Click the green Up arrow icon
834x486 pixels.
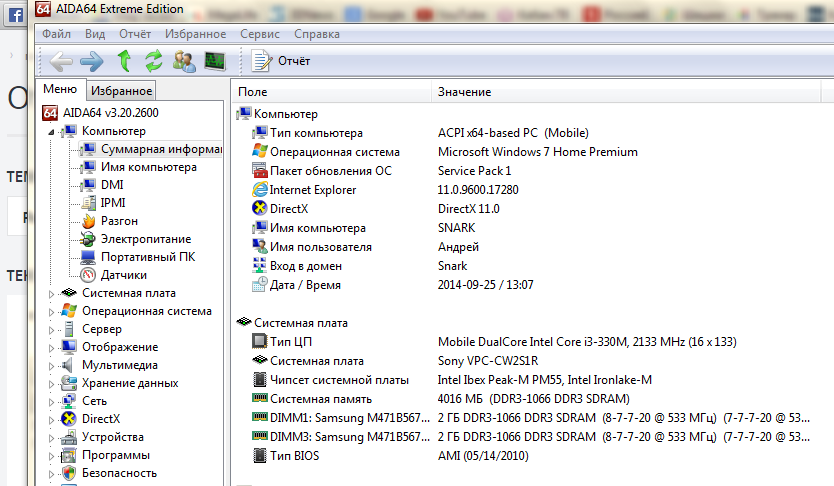pyautogui.click(x=124, y=61)
